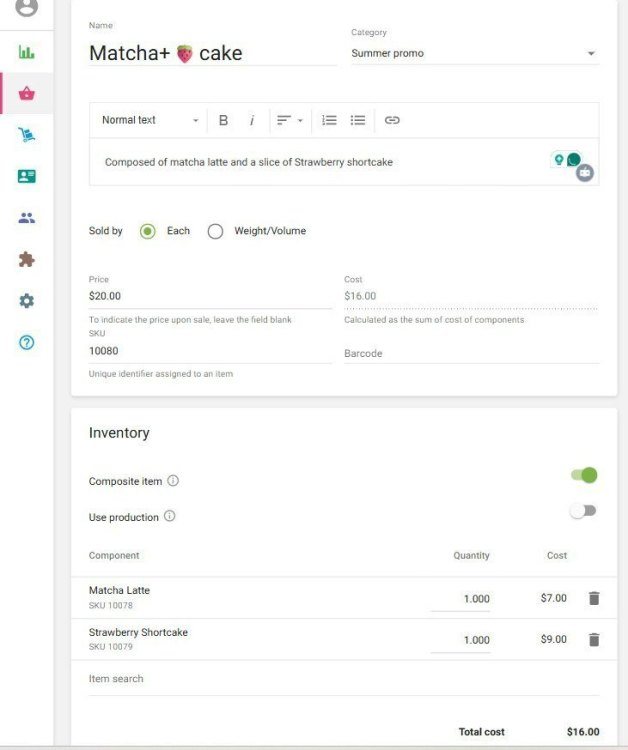Expand the text alignment dropdown

click(290, 120)
